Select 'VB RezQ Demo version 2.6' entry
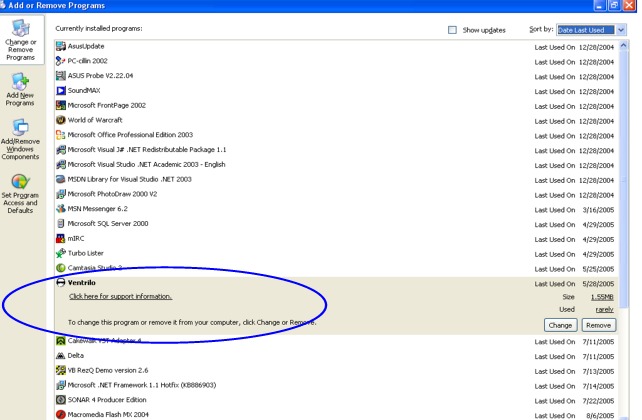 tap(108, 370)
